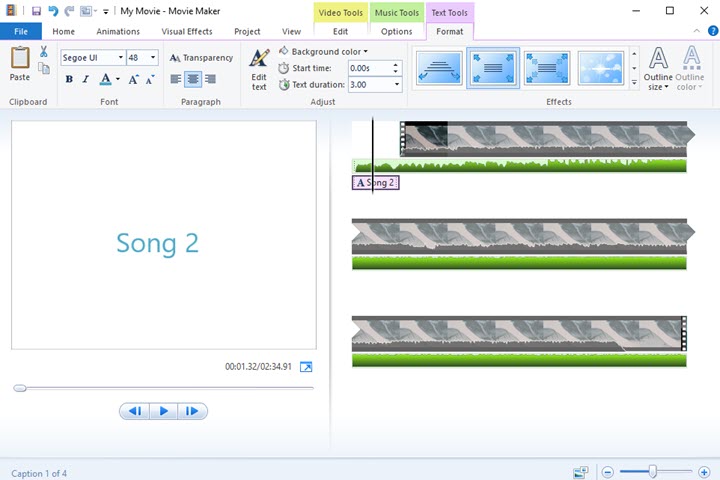The image size is (720, 480).
Task: Select the first text effect thumbnail
Action: [x=438, y=68]
